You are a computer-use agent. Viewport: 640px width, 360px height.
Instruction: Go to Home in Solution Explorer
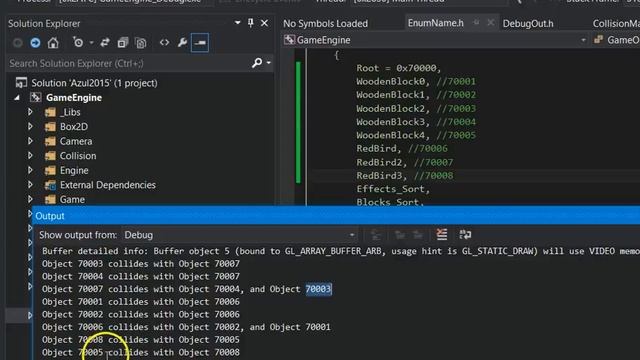click(x=53, y=42)
